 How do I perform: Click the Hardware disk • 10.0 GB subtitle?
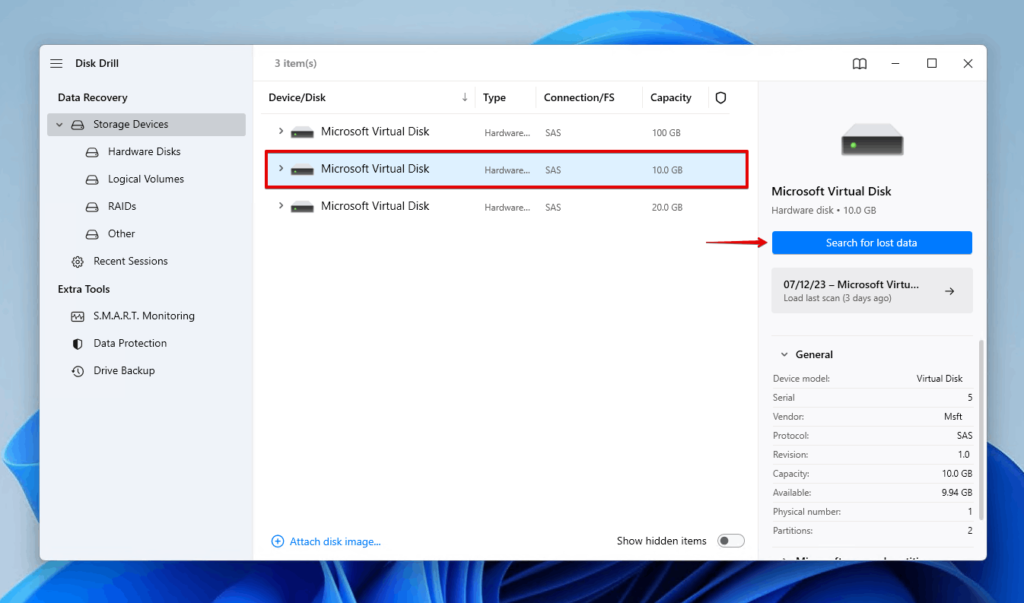824,210
